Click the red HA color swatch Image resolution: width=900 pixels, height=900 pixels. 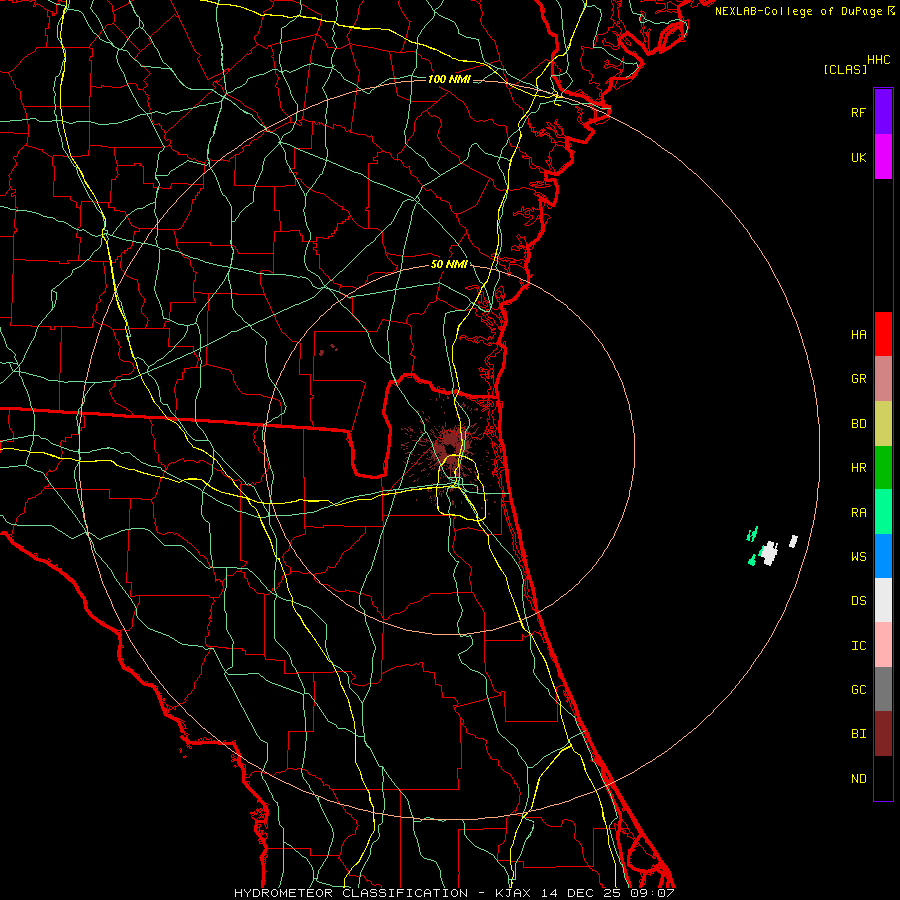coord(883,334)
